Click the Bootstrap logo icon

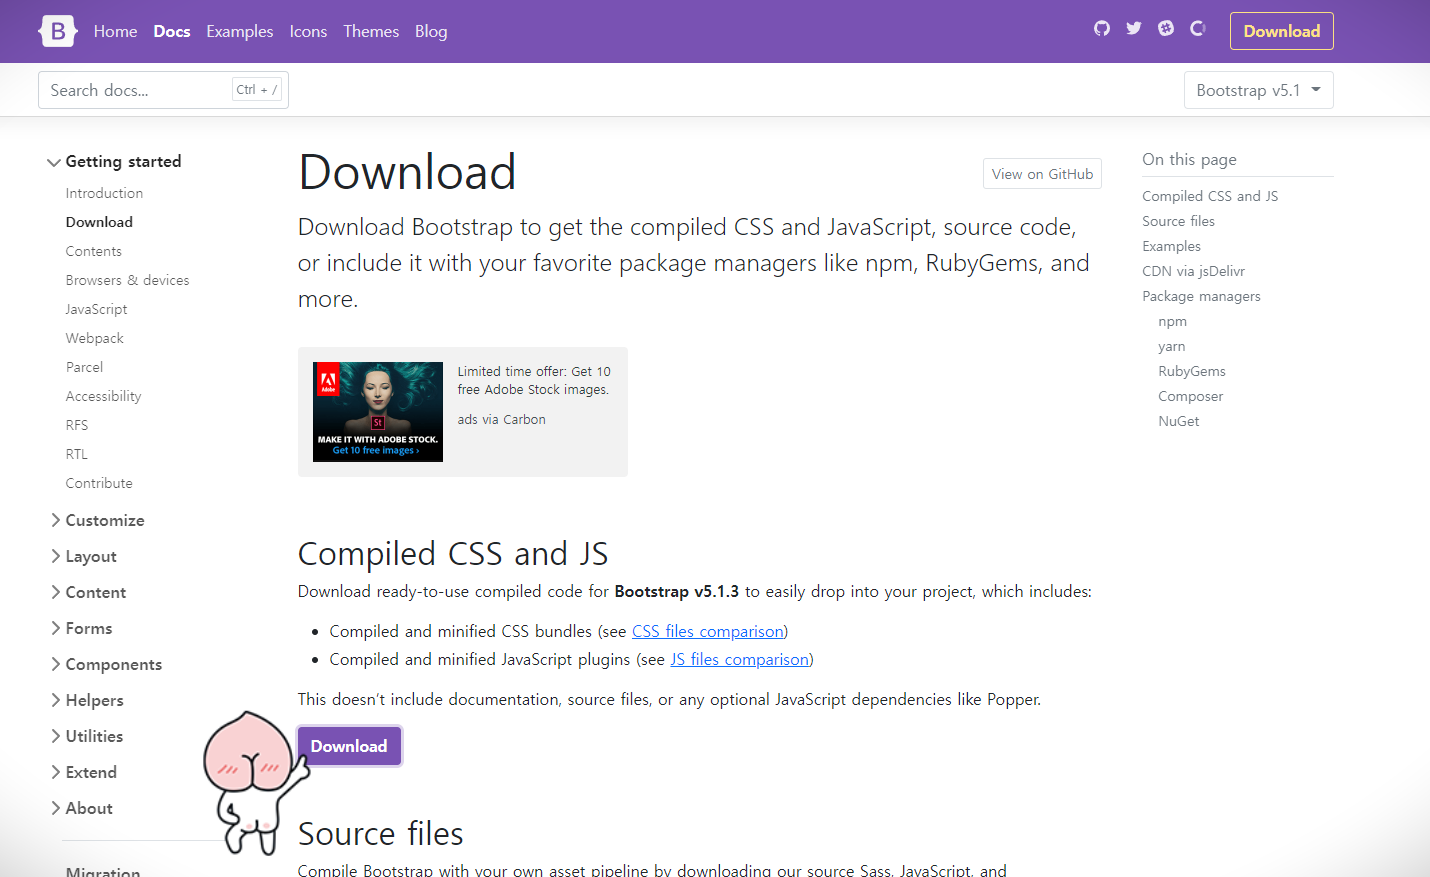58,31
